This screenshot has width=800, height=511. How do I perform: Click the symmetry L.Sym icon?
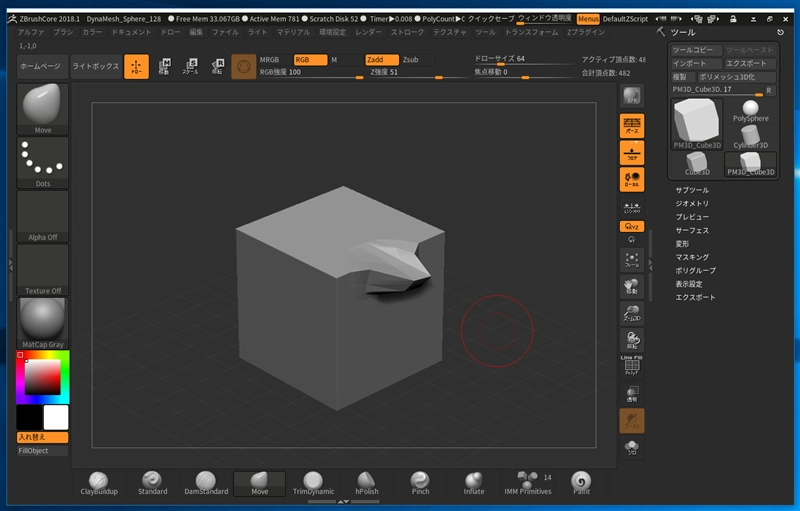click(x=632, y=207)
